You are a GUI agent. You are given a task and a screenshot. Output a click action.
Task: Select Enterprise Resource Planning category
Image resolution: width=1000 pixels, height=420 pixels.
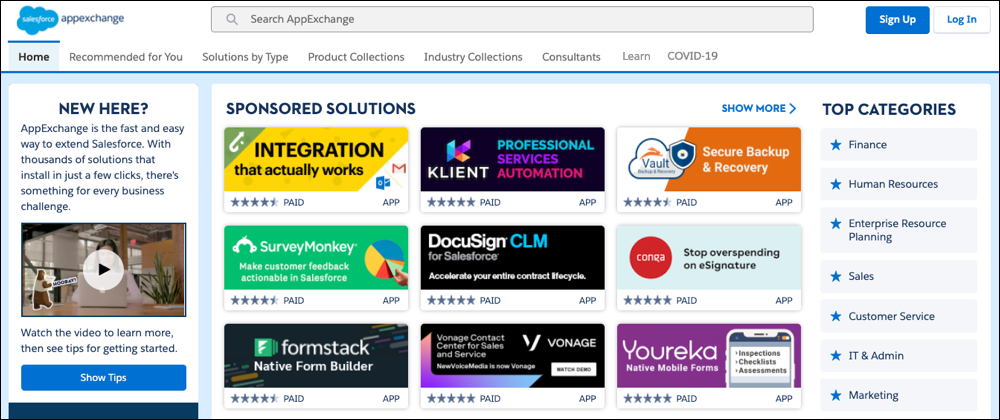coord(899,230)
